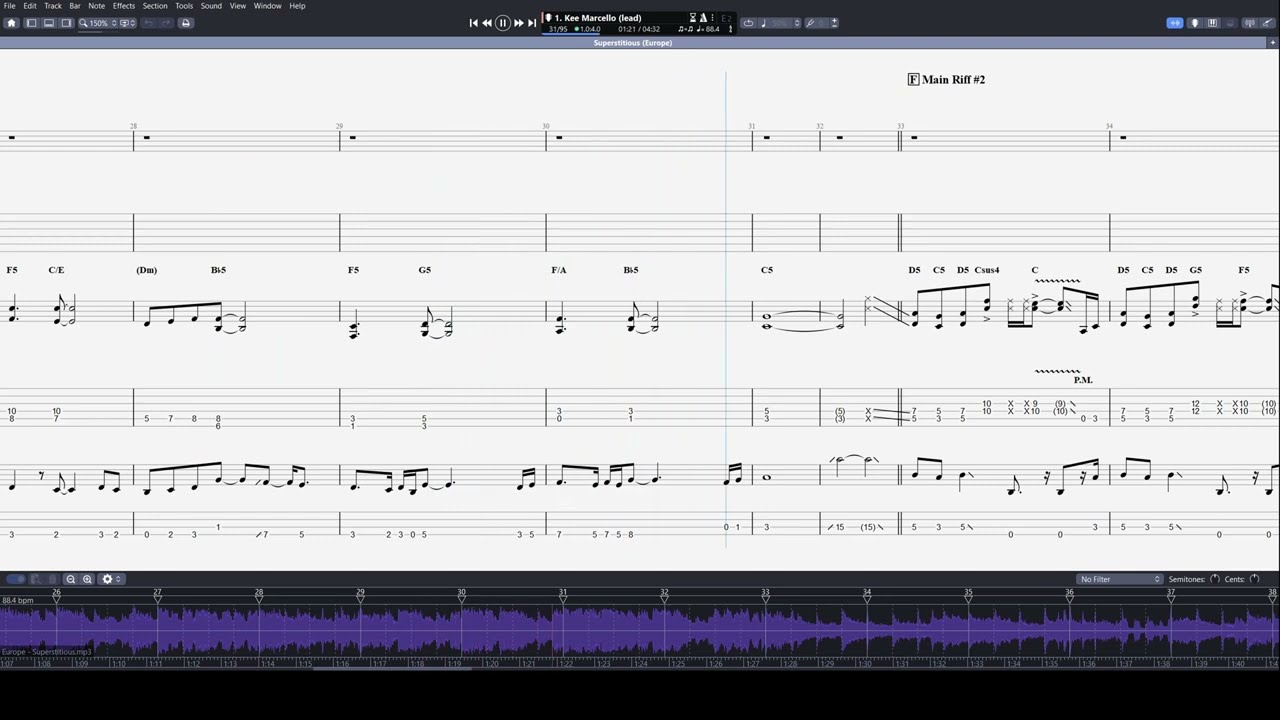Image resolution: width=1280 pixels, height=720 pixels.
Task: Click the Print icon
Action: pos(185,23)
